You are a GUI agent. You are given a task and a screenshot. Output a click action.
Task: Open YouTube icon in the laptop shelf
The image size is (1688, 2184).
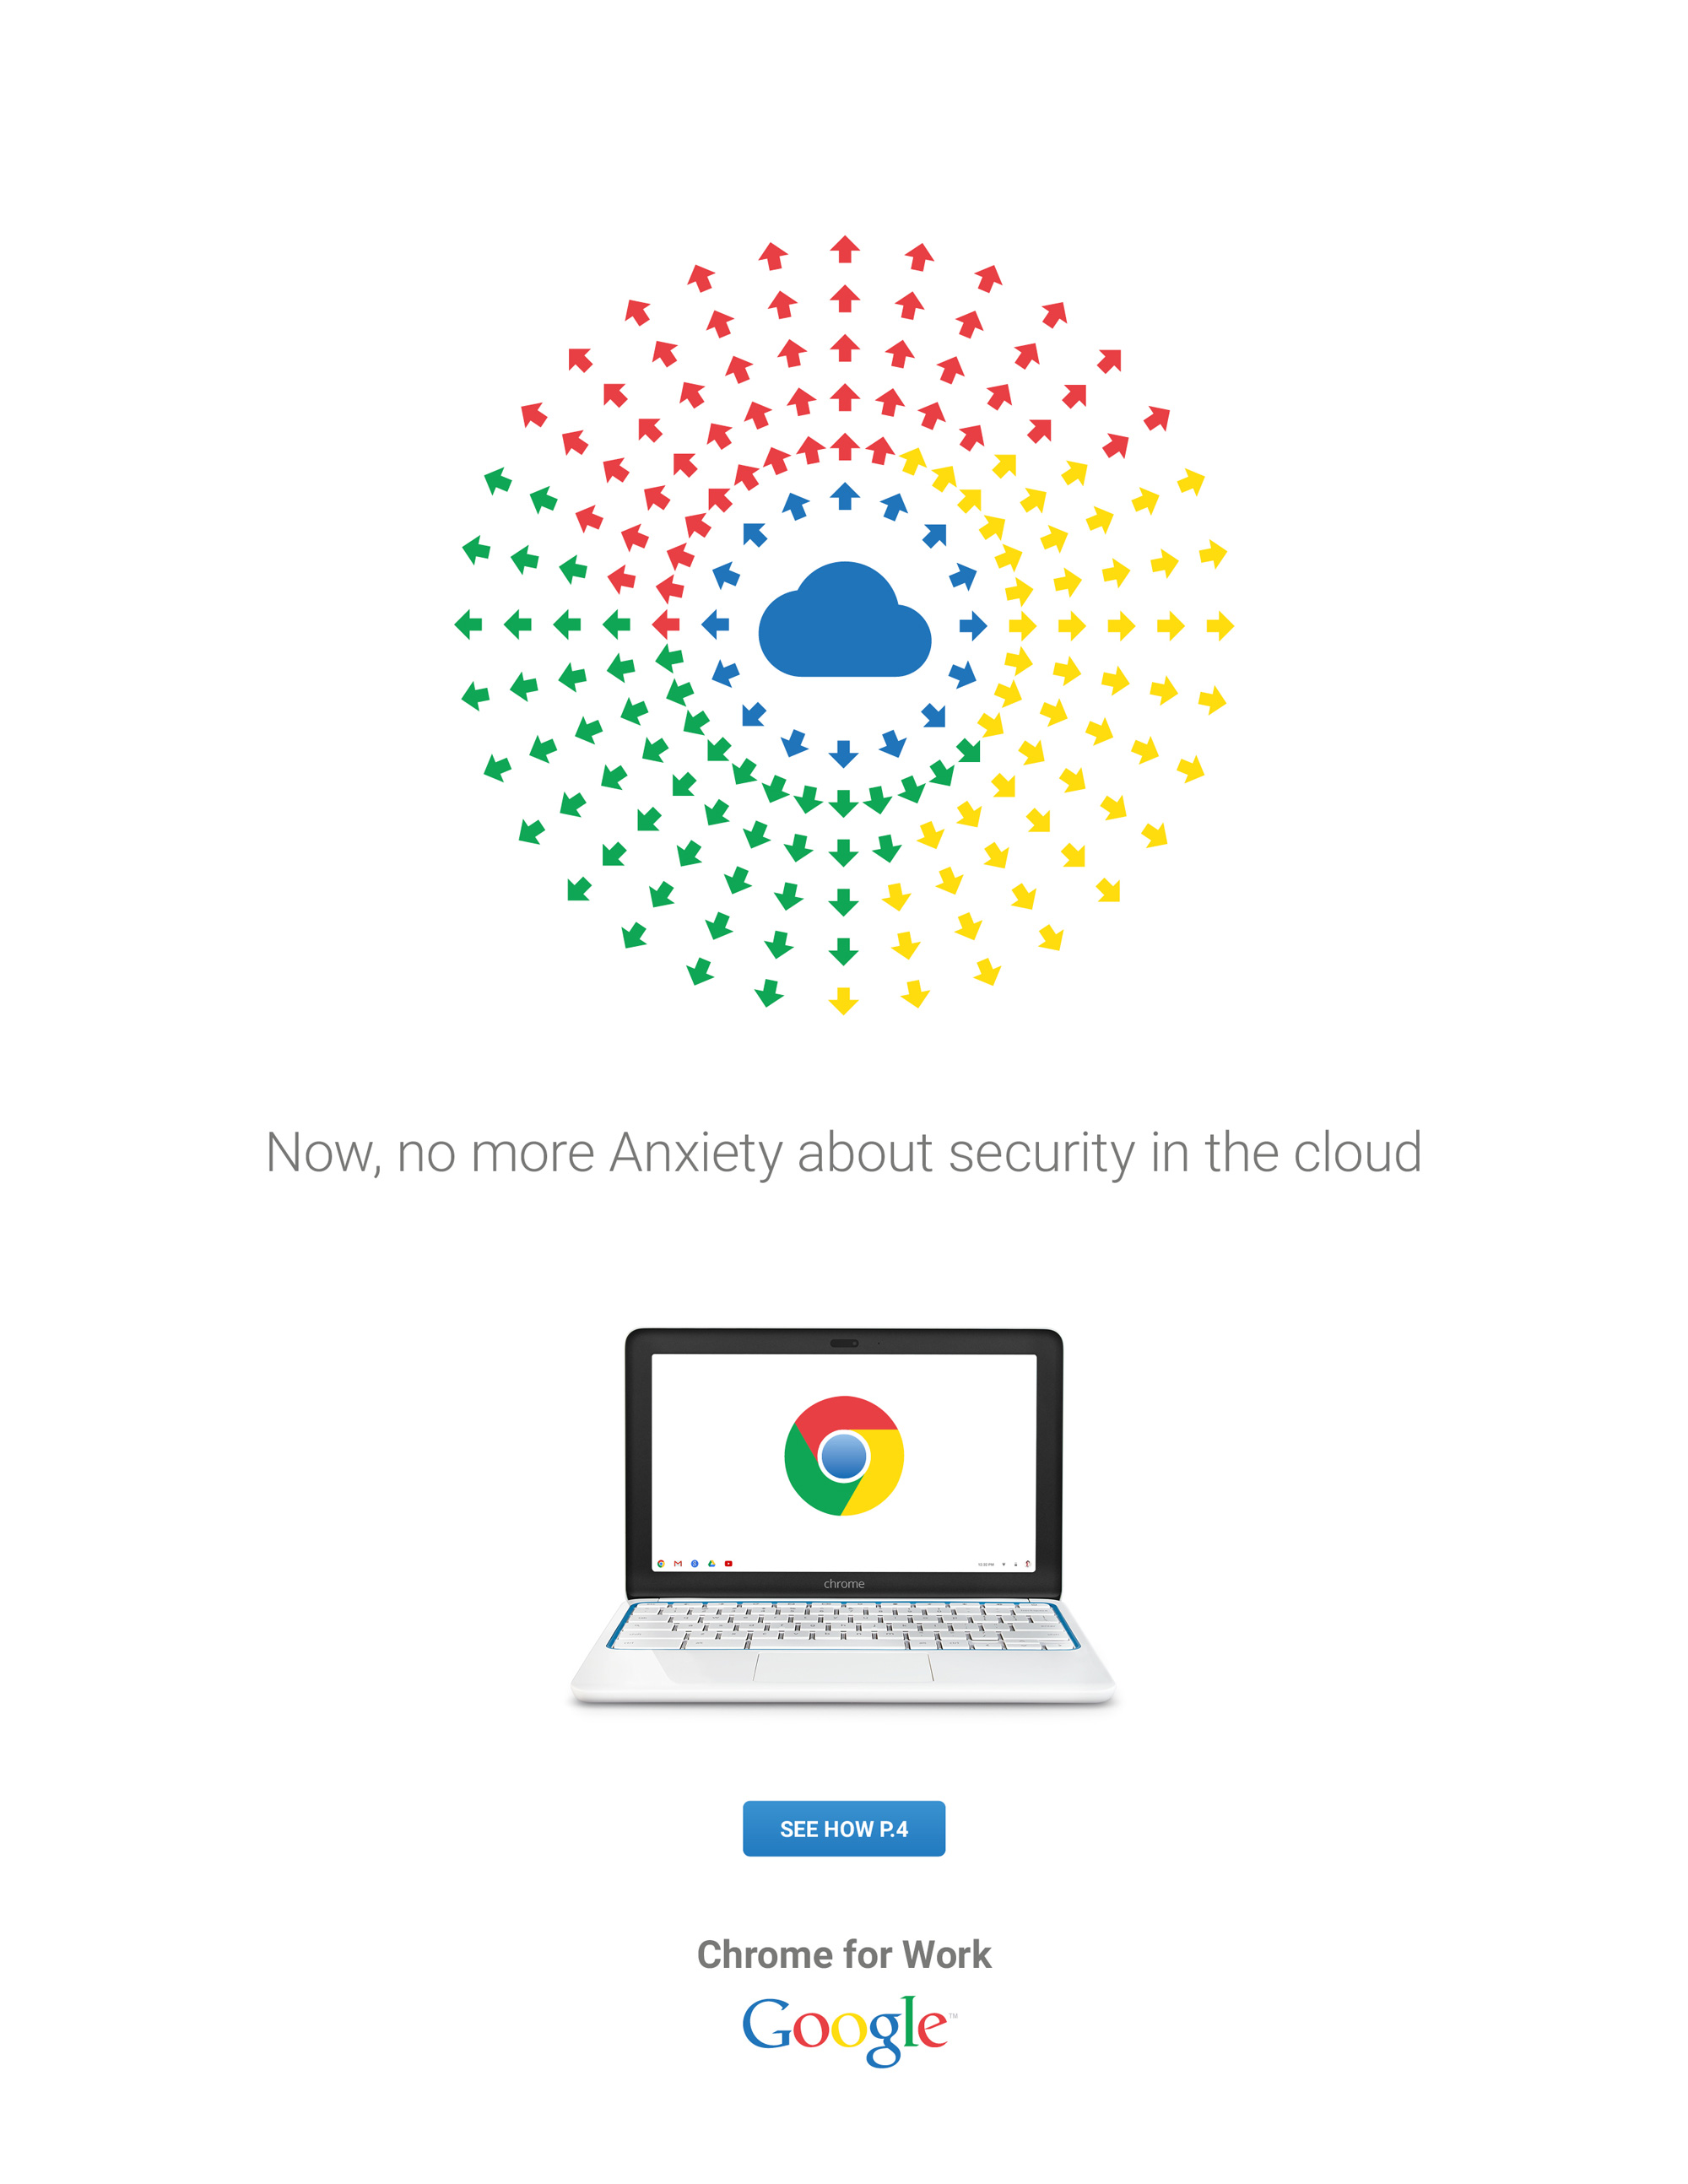pos(728,1564)
